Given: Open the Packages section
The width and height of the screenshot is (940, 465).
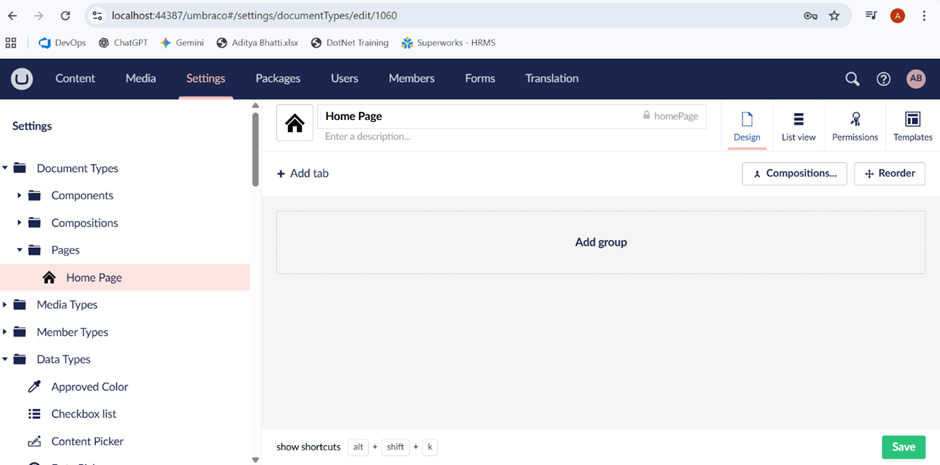Looking at the screenshot, I should (x=278, y=79).
